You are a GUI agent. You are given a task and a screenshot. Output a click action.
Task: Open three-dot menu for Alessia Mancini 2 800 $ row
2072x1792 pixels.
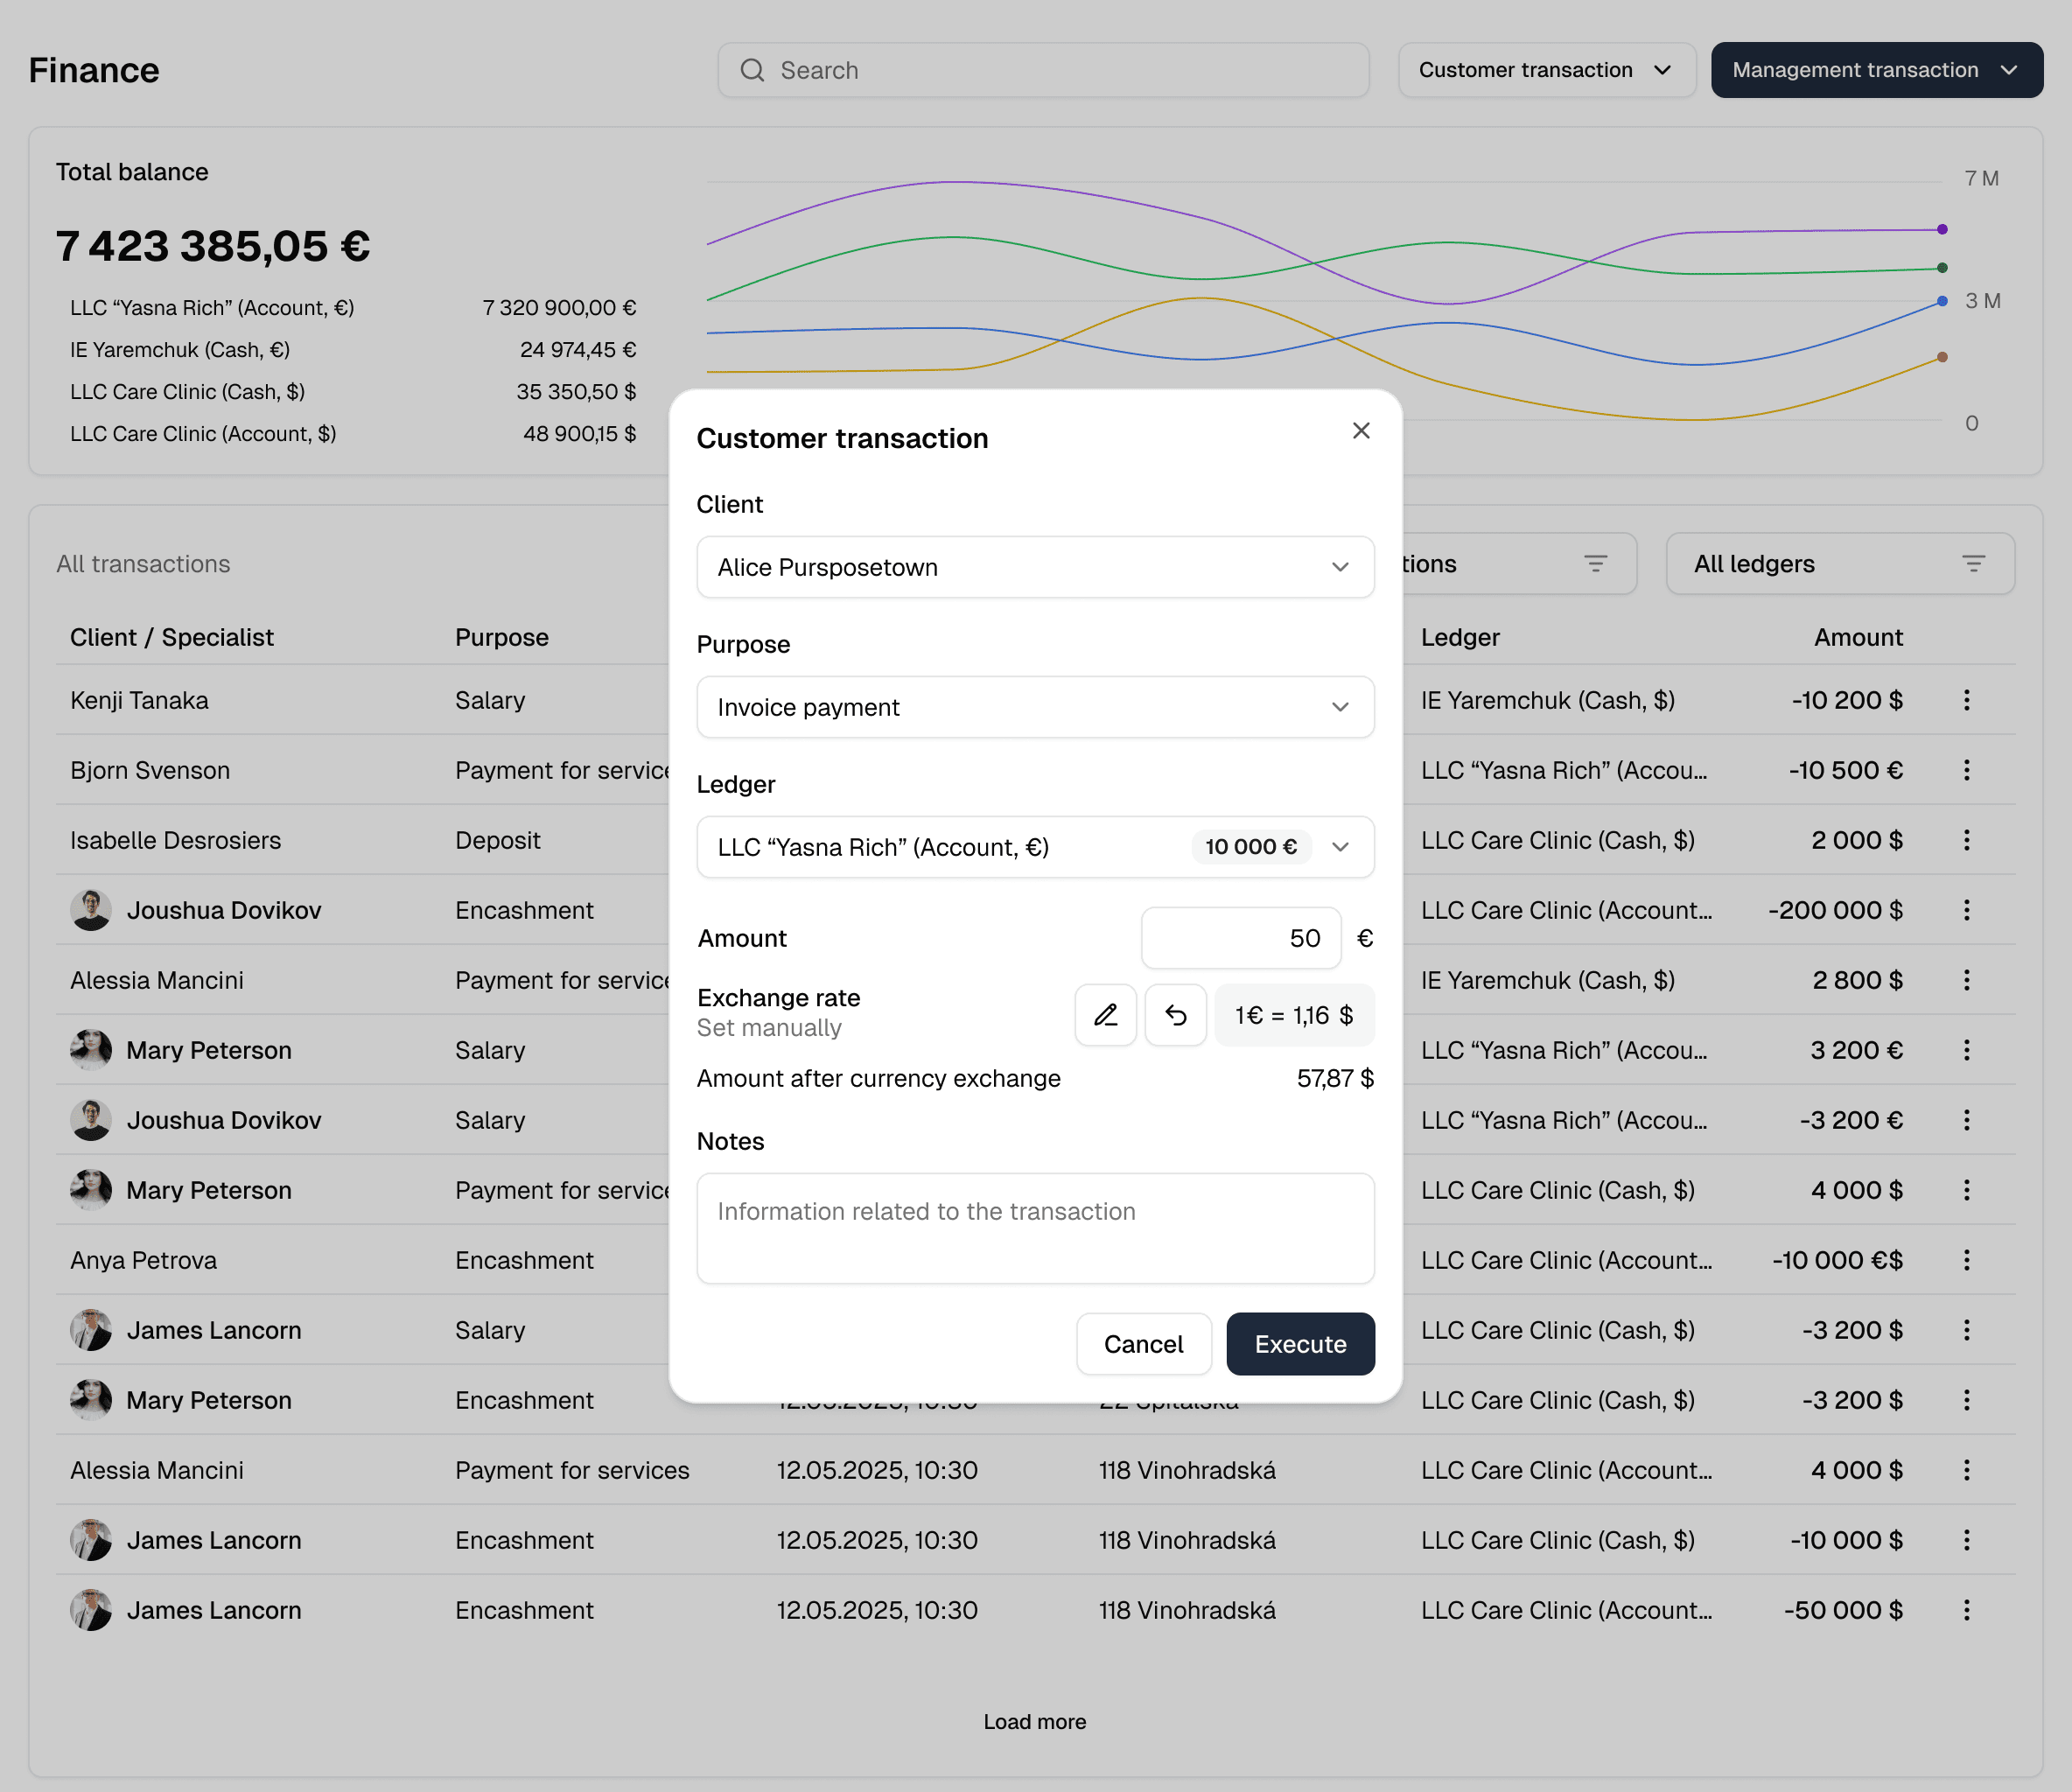coord(1966,980)
